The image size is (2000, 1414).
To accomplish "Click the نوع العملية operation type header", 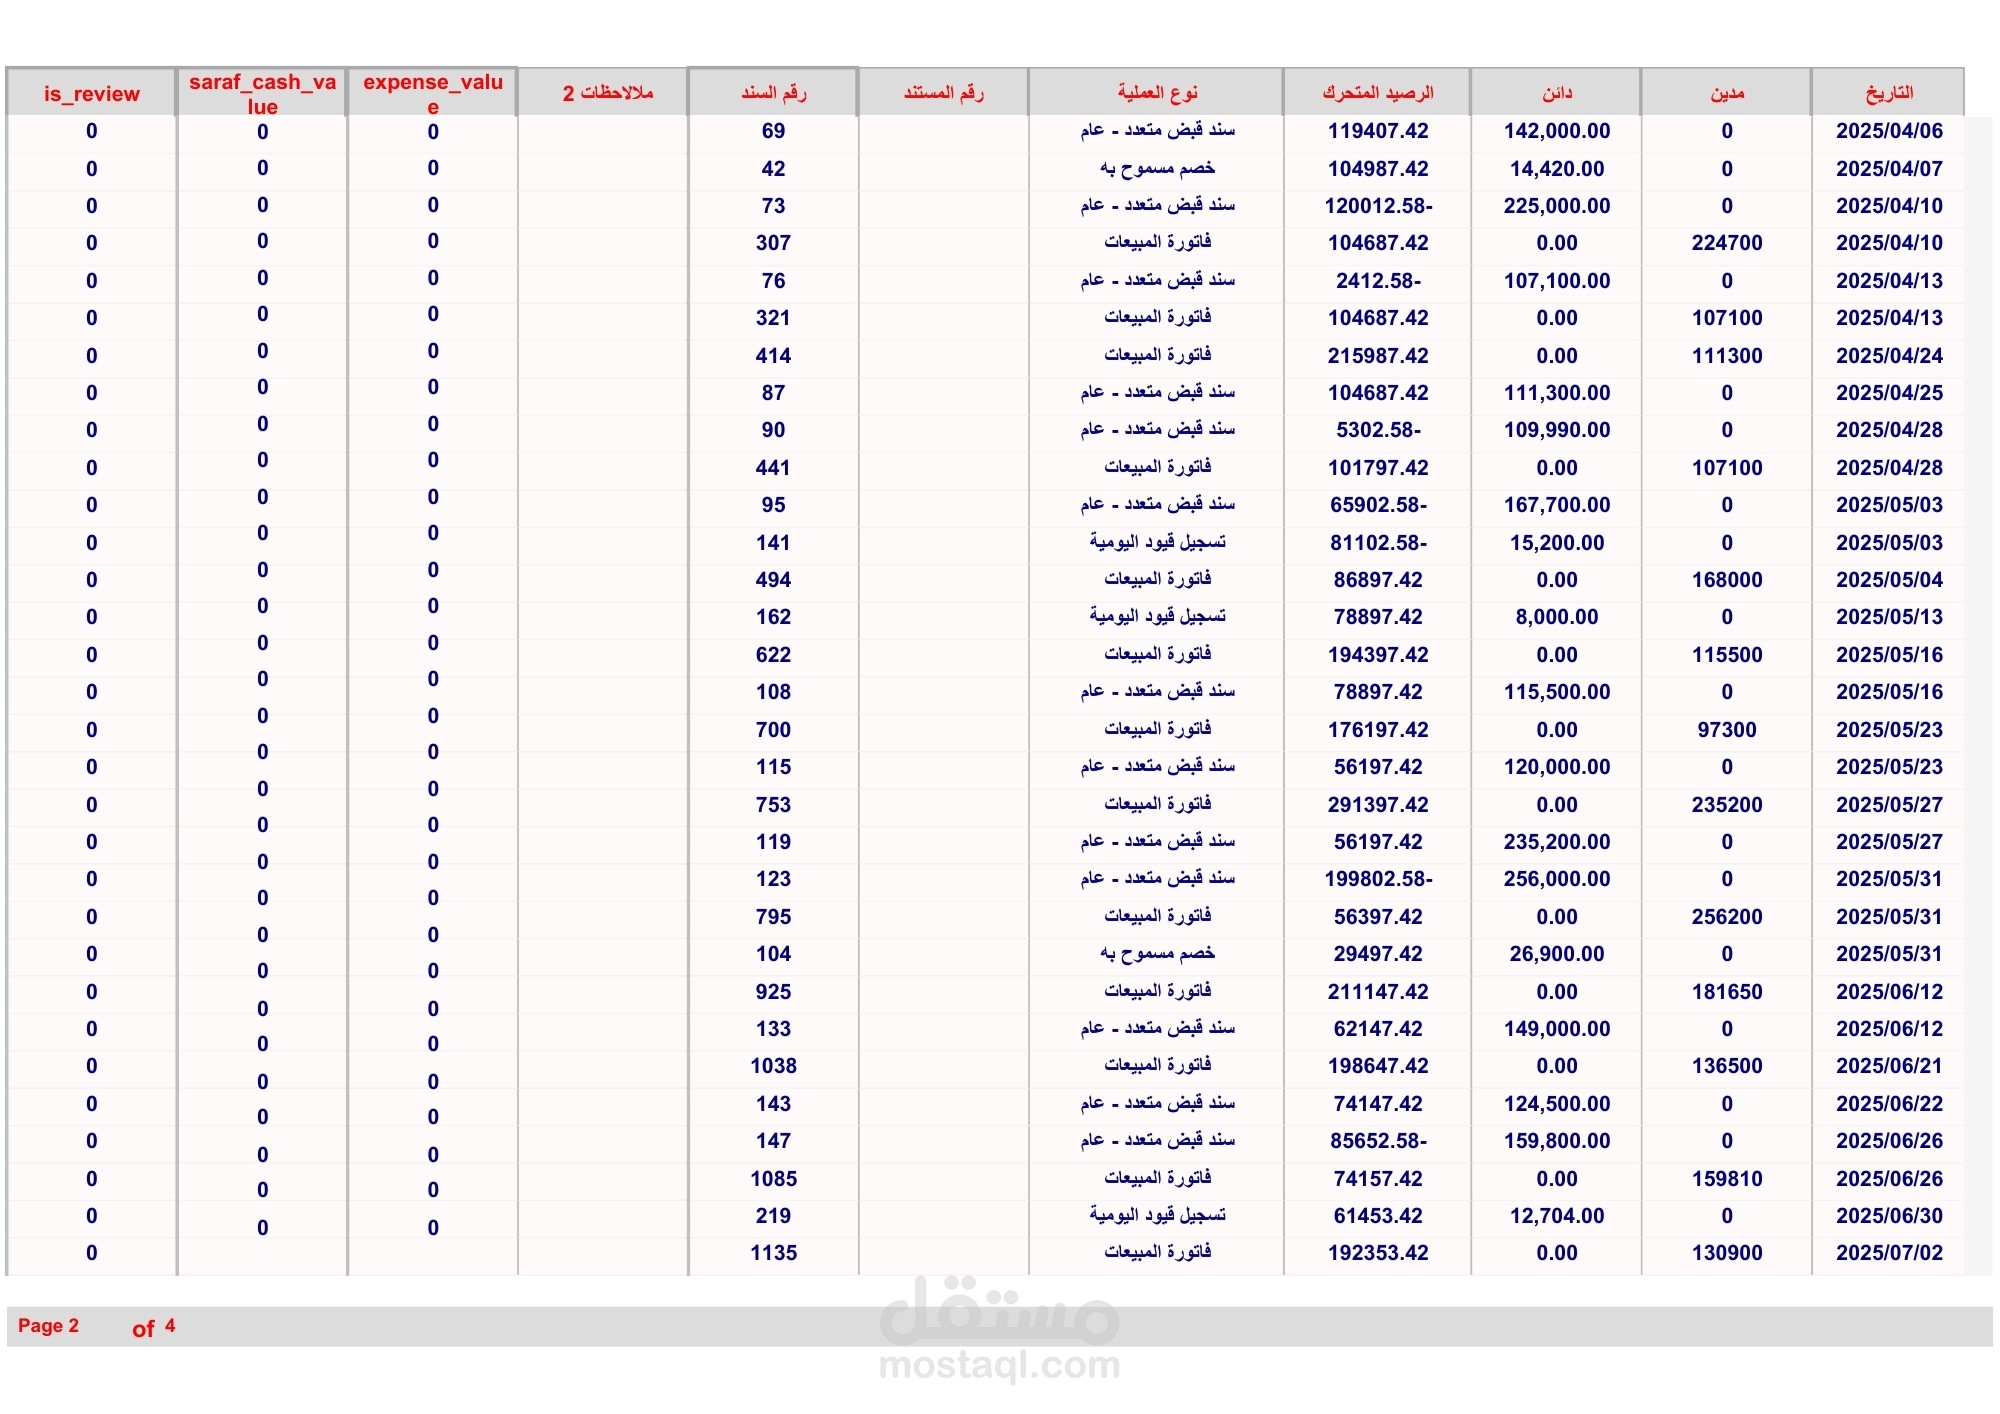I will [1156, 93].
